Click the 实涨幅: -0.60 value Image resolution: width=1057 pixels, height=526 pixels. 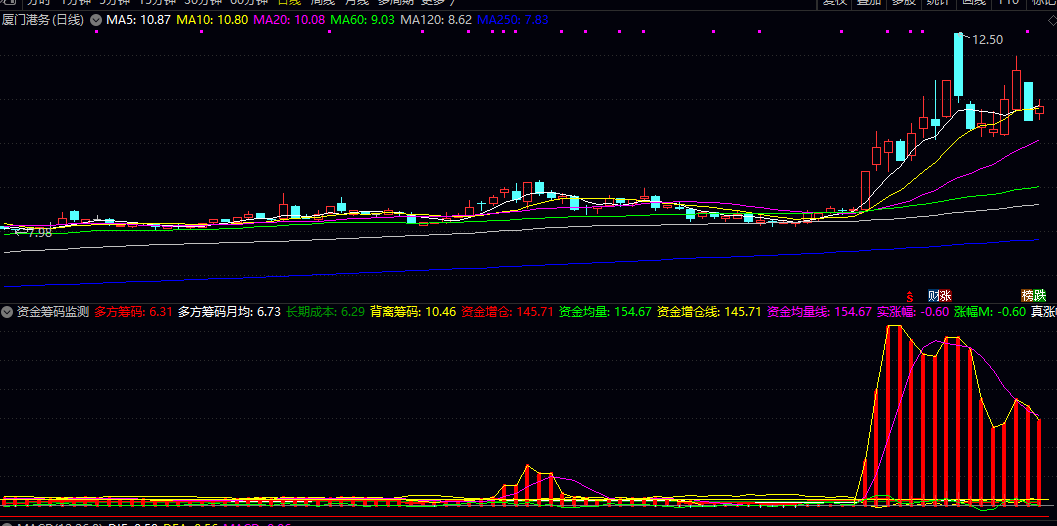(913, 312)
